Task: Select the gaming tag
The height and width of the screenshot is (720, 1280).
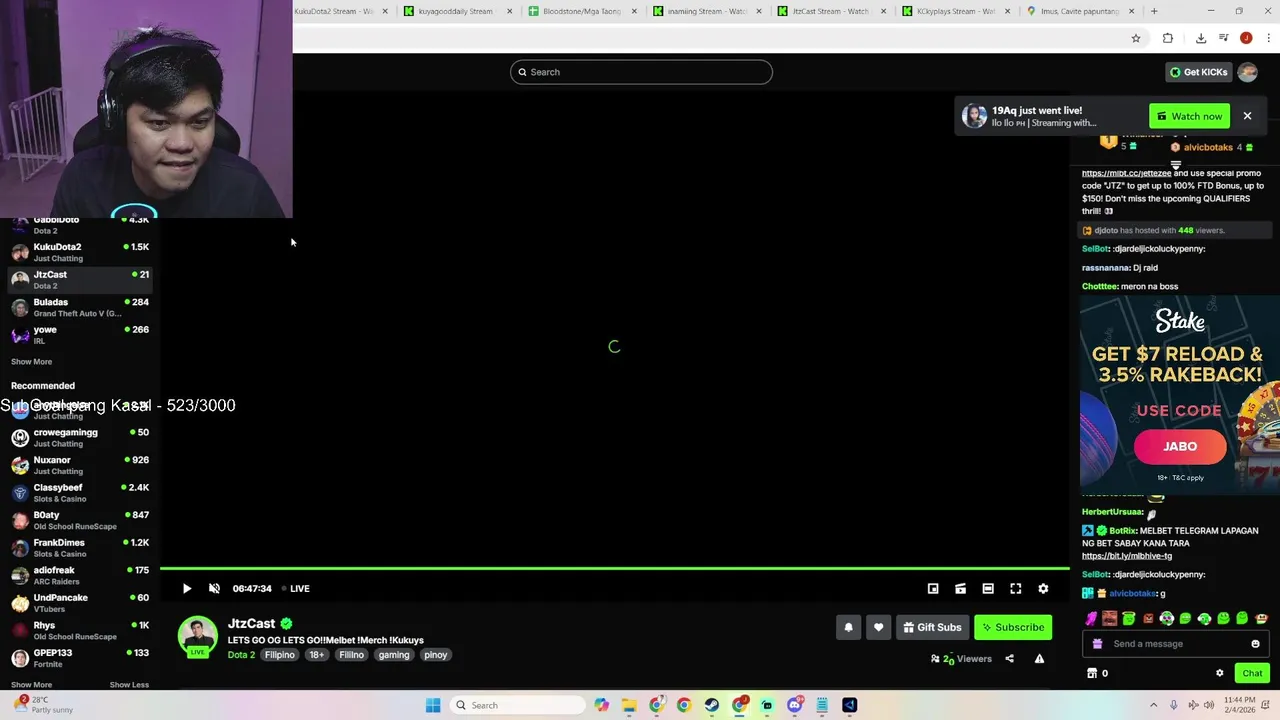Action: pos(394,655)
